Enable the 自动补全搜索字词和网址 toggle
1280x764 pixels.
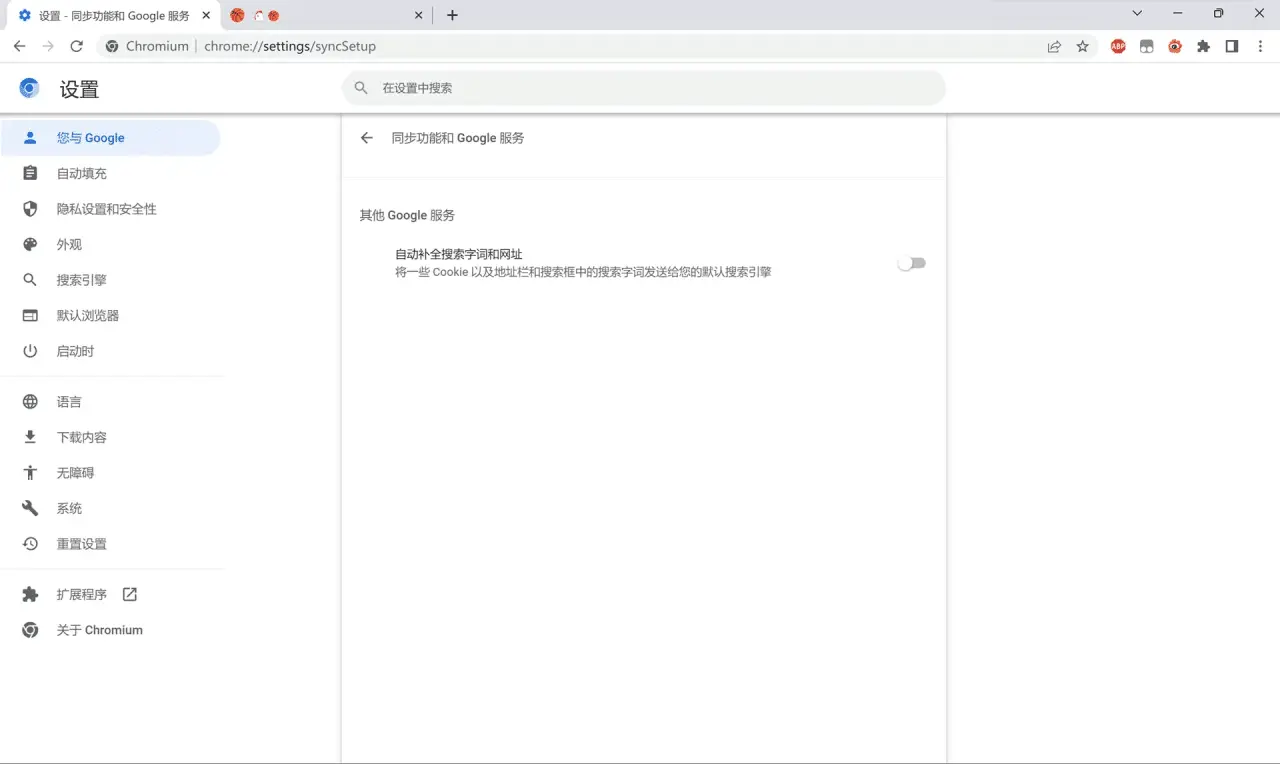[x=911, y=263]
